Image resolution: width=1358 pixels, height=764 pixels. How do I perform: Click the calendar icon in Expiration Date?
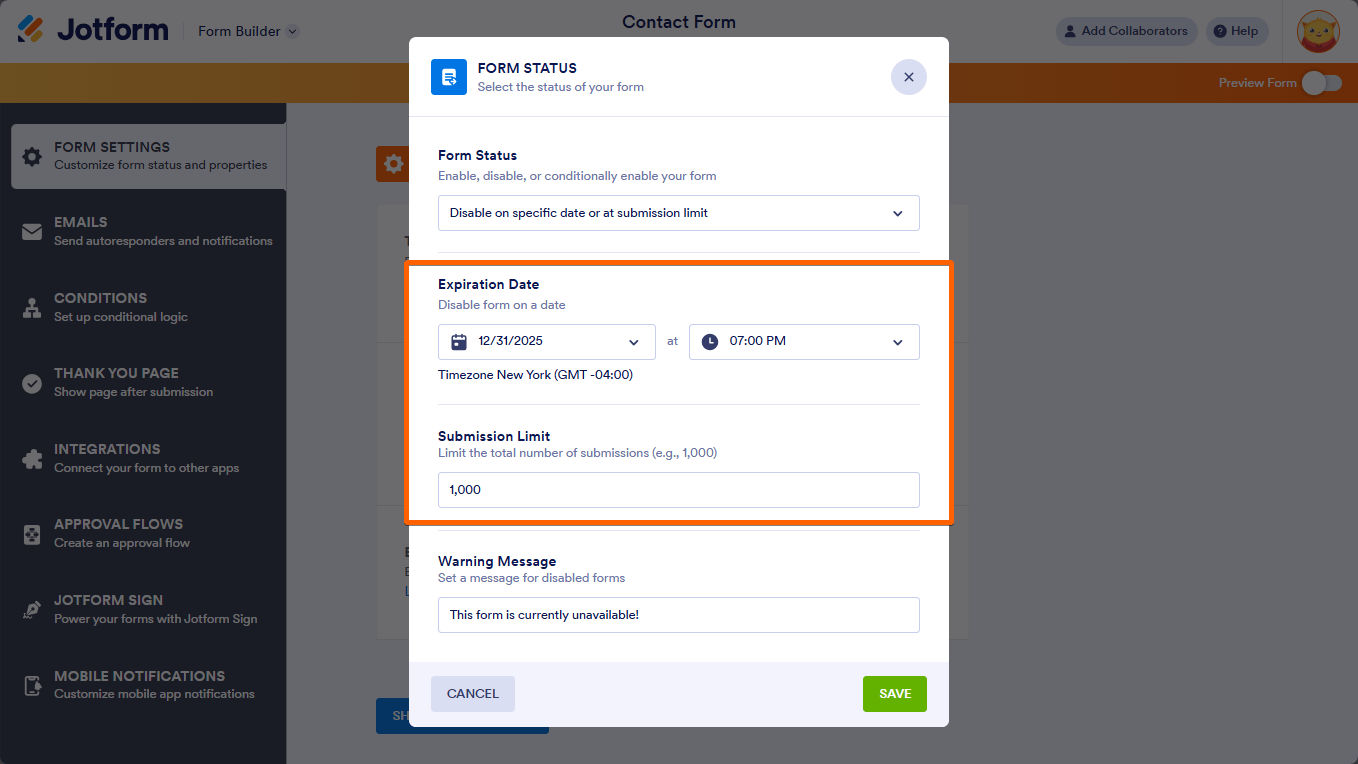pos(459,342)
